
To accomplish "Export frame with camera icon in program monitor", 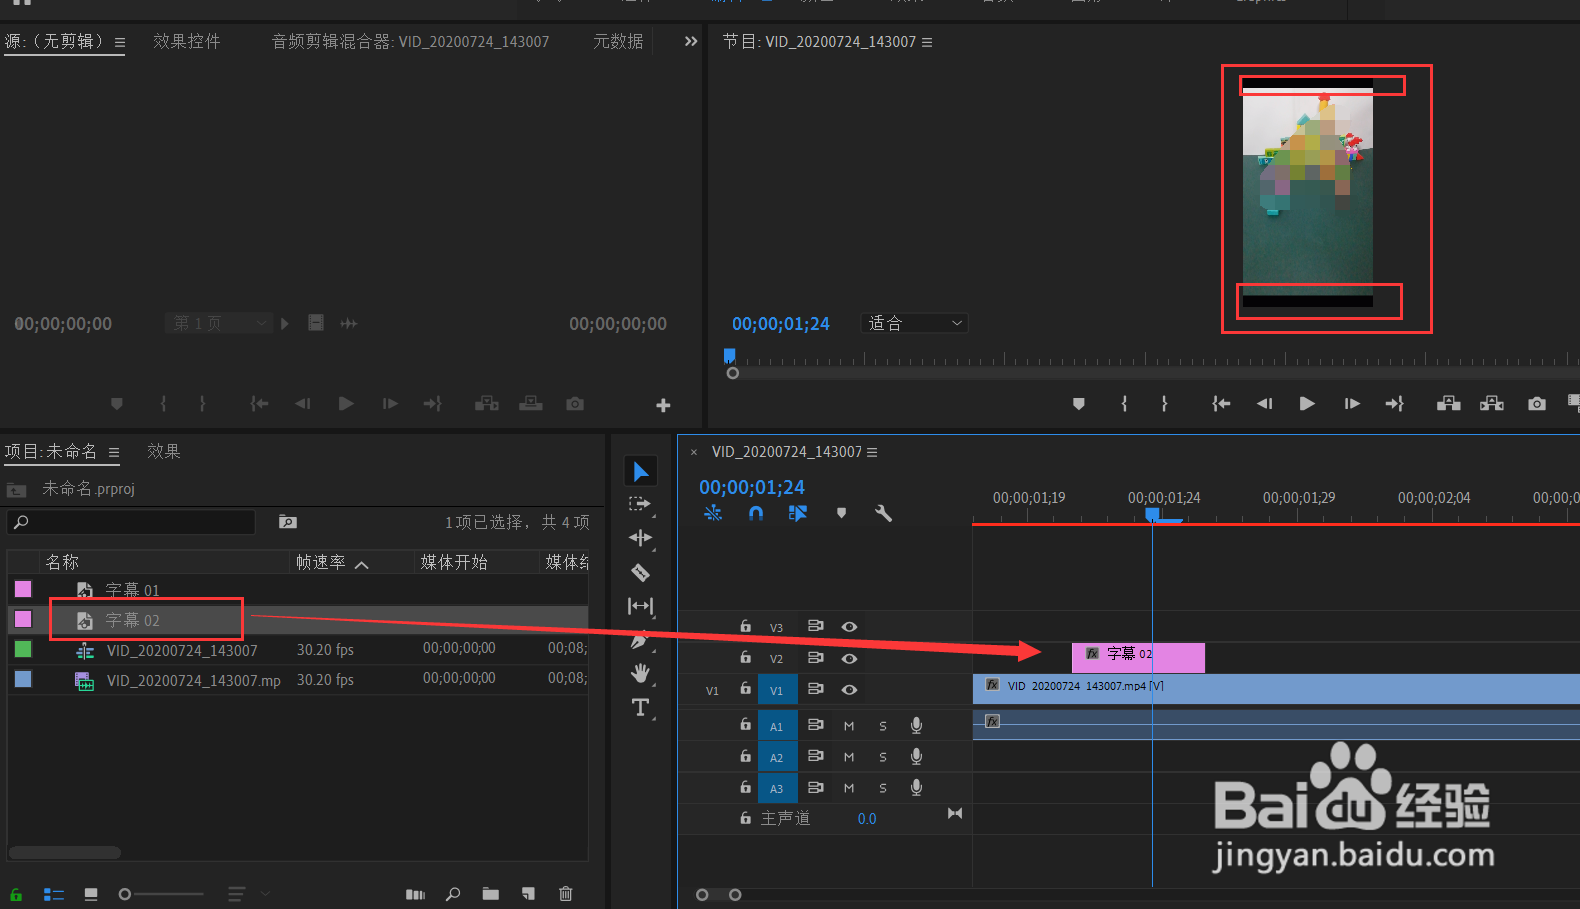I will (x=1537, y=403).
